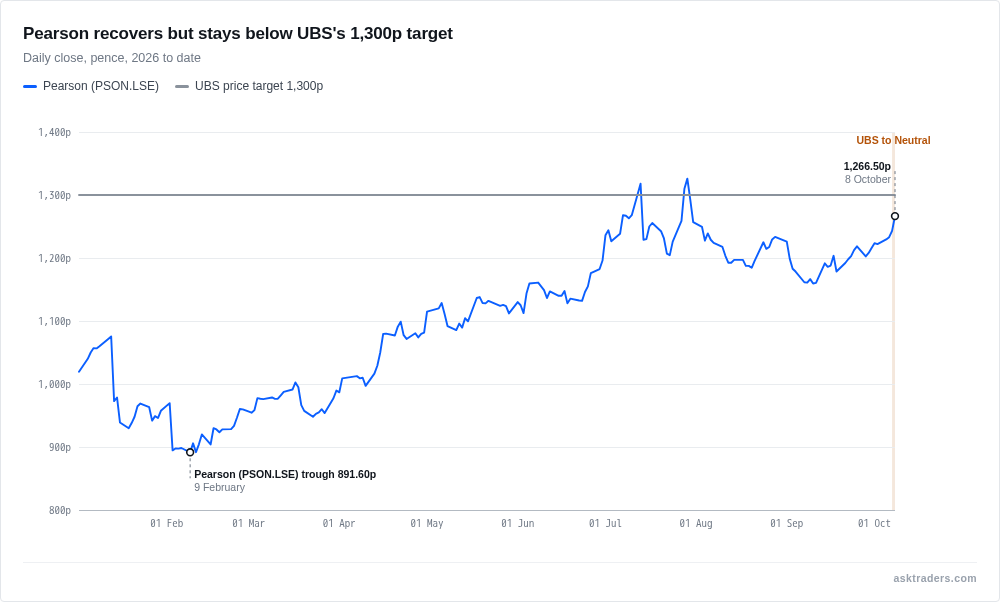
Task: Click the chart title about UBS's 1,300p target
Action: coord(238,33)
